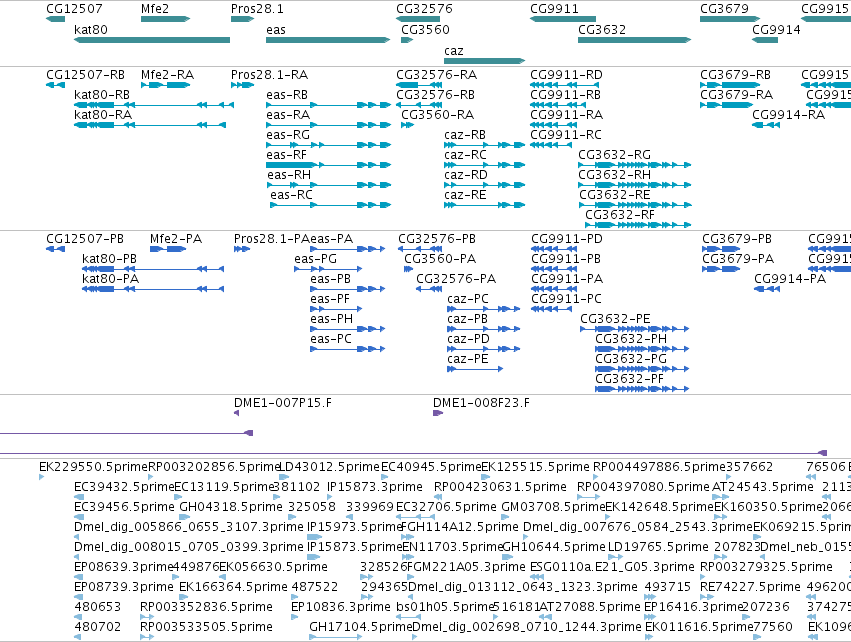Select the CG3632-PE protein label

pyautogui.click(x=615, y=319)
